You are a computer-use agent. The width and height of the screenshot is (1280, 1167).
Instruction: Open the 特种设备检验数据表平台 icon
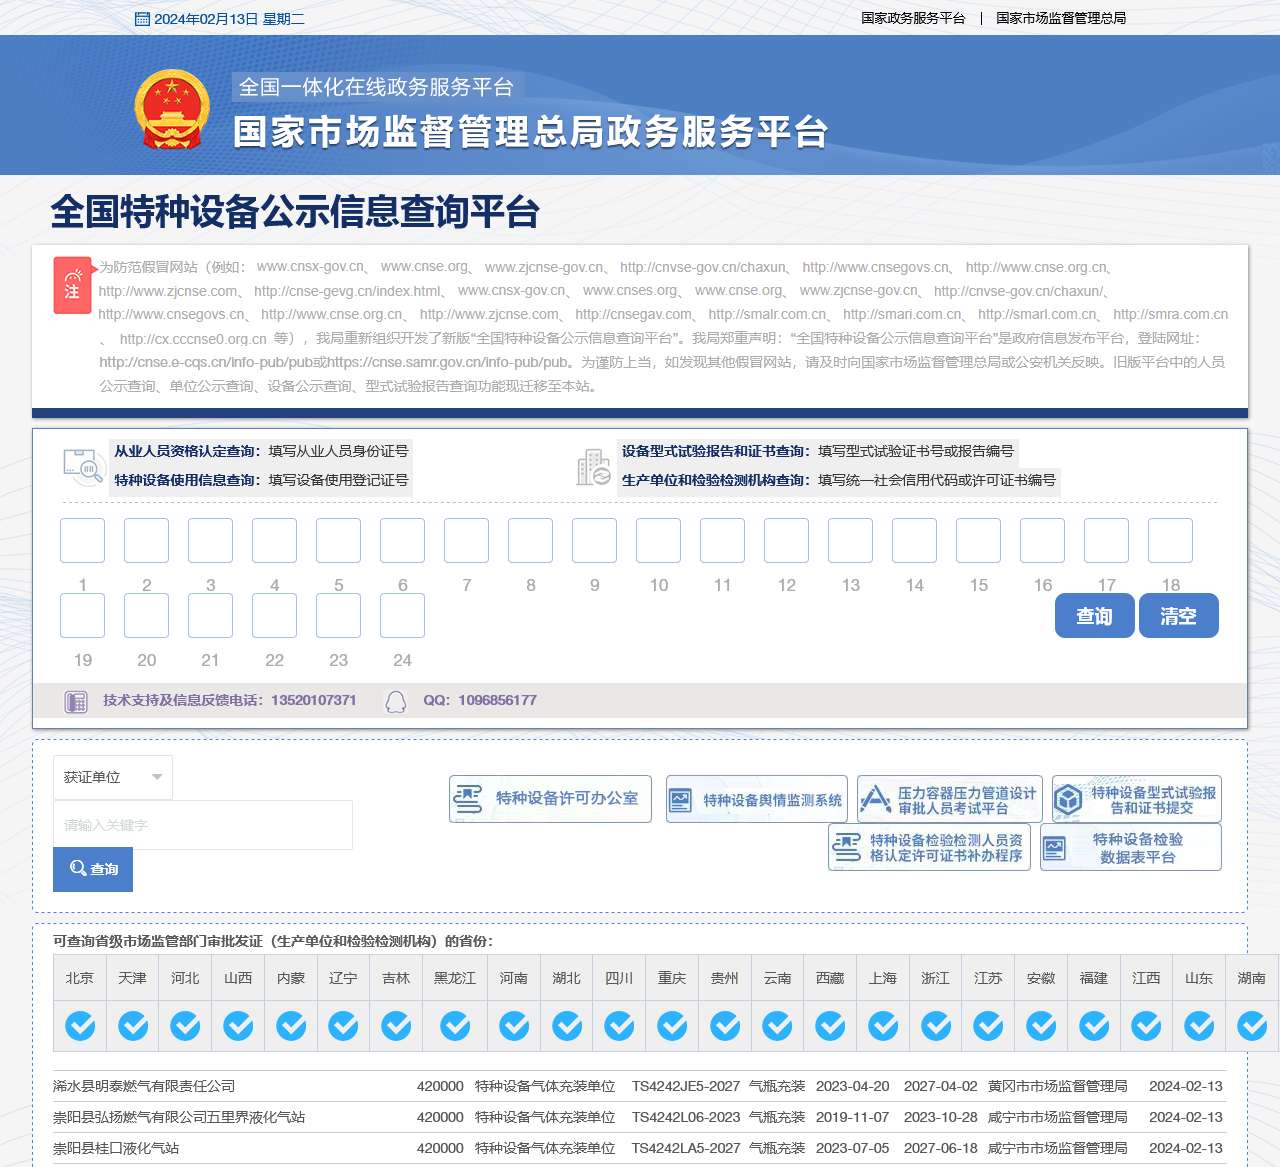click(x=1131, y=846)
